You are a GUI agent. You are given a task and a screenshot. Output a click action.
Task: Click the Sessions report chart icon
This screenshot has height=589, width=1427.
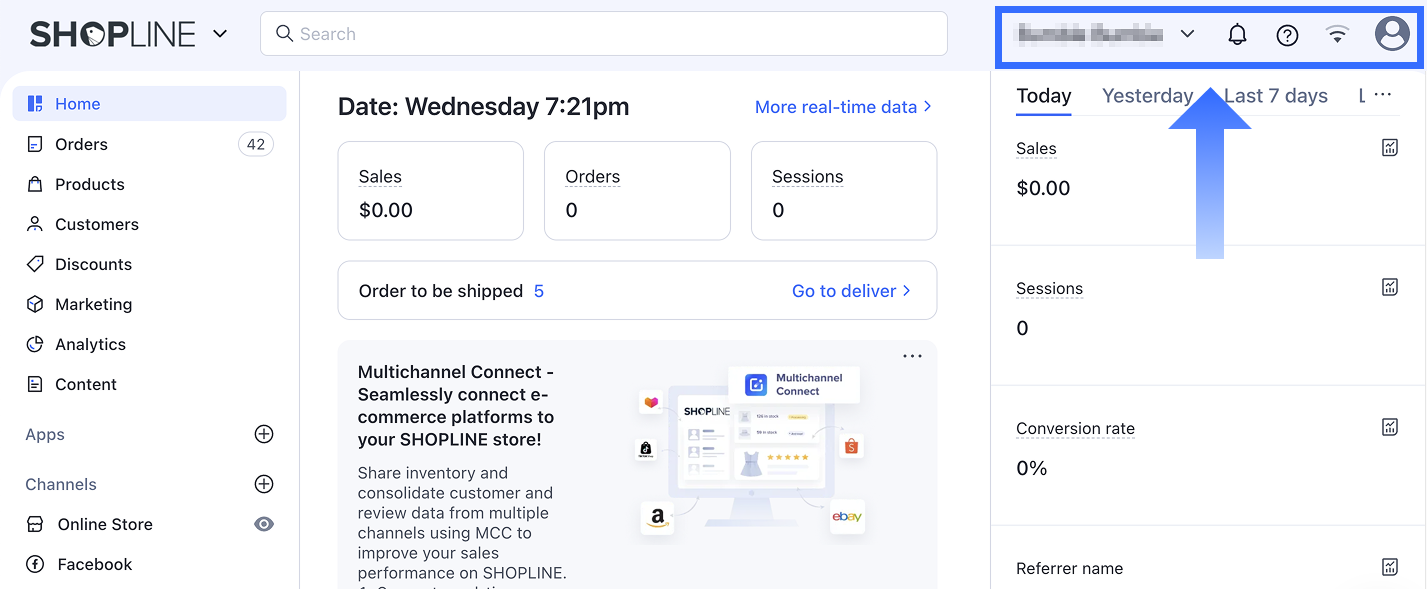coord(1389,288)
